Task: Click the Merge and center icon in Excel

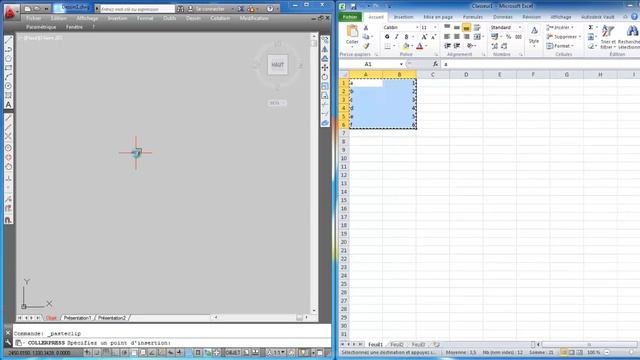Action: tap(477, 37)
